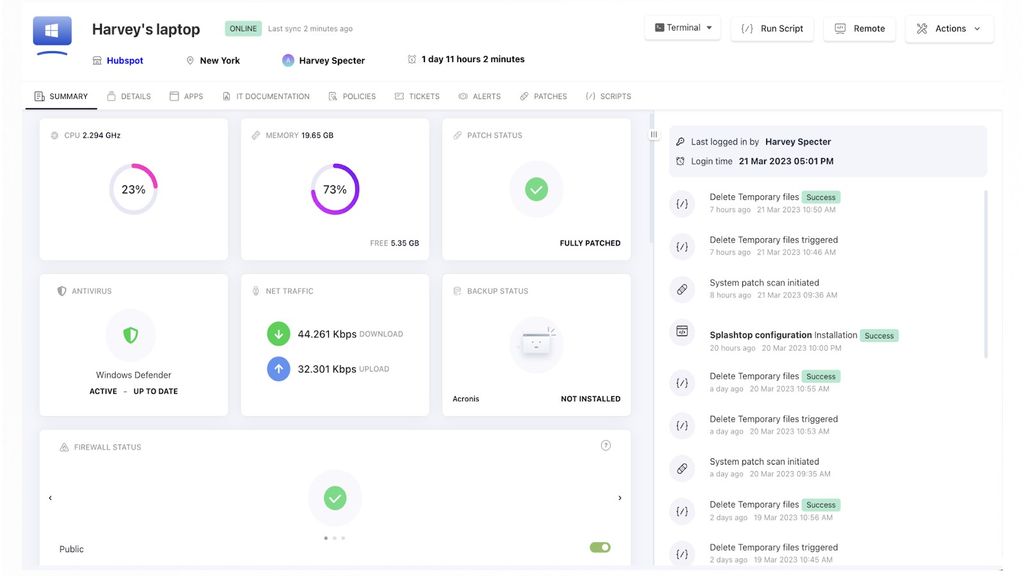The image size is (1024, 576).
Task: Open the Terminal dropdown
Action: (x=683, y=28)
